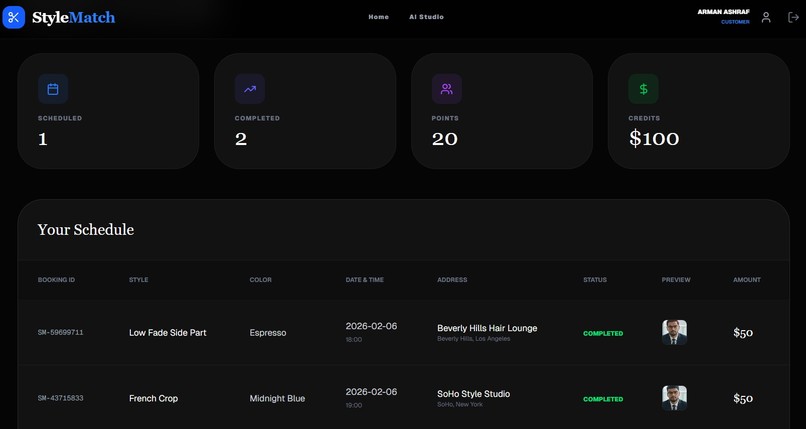Click the STYLE column header
The width and height of the screenshot is (806, 429).
click(x=138, y=280)
